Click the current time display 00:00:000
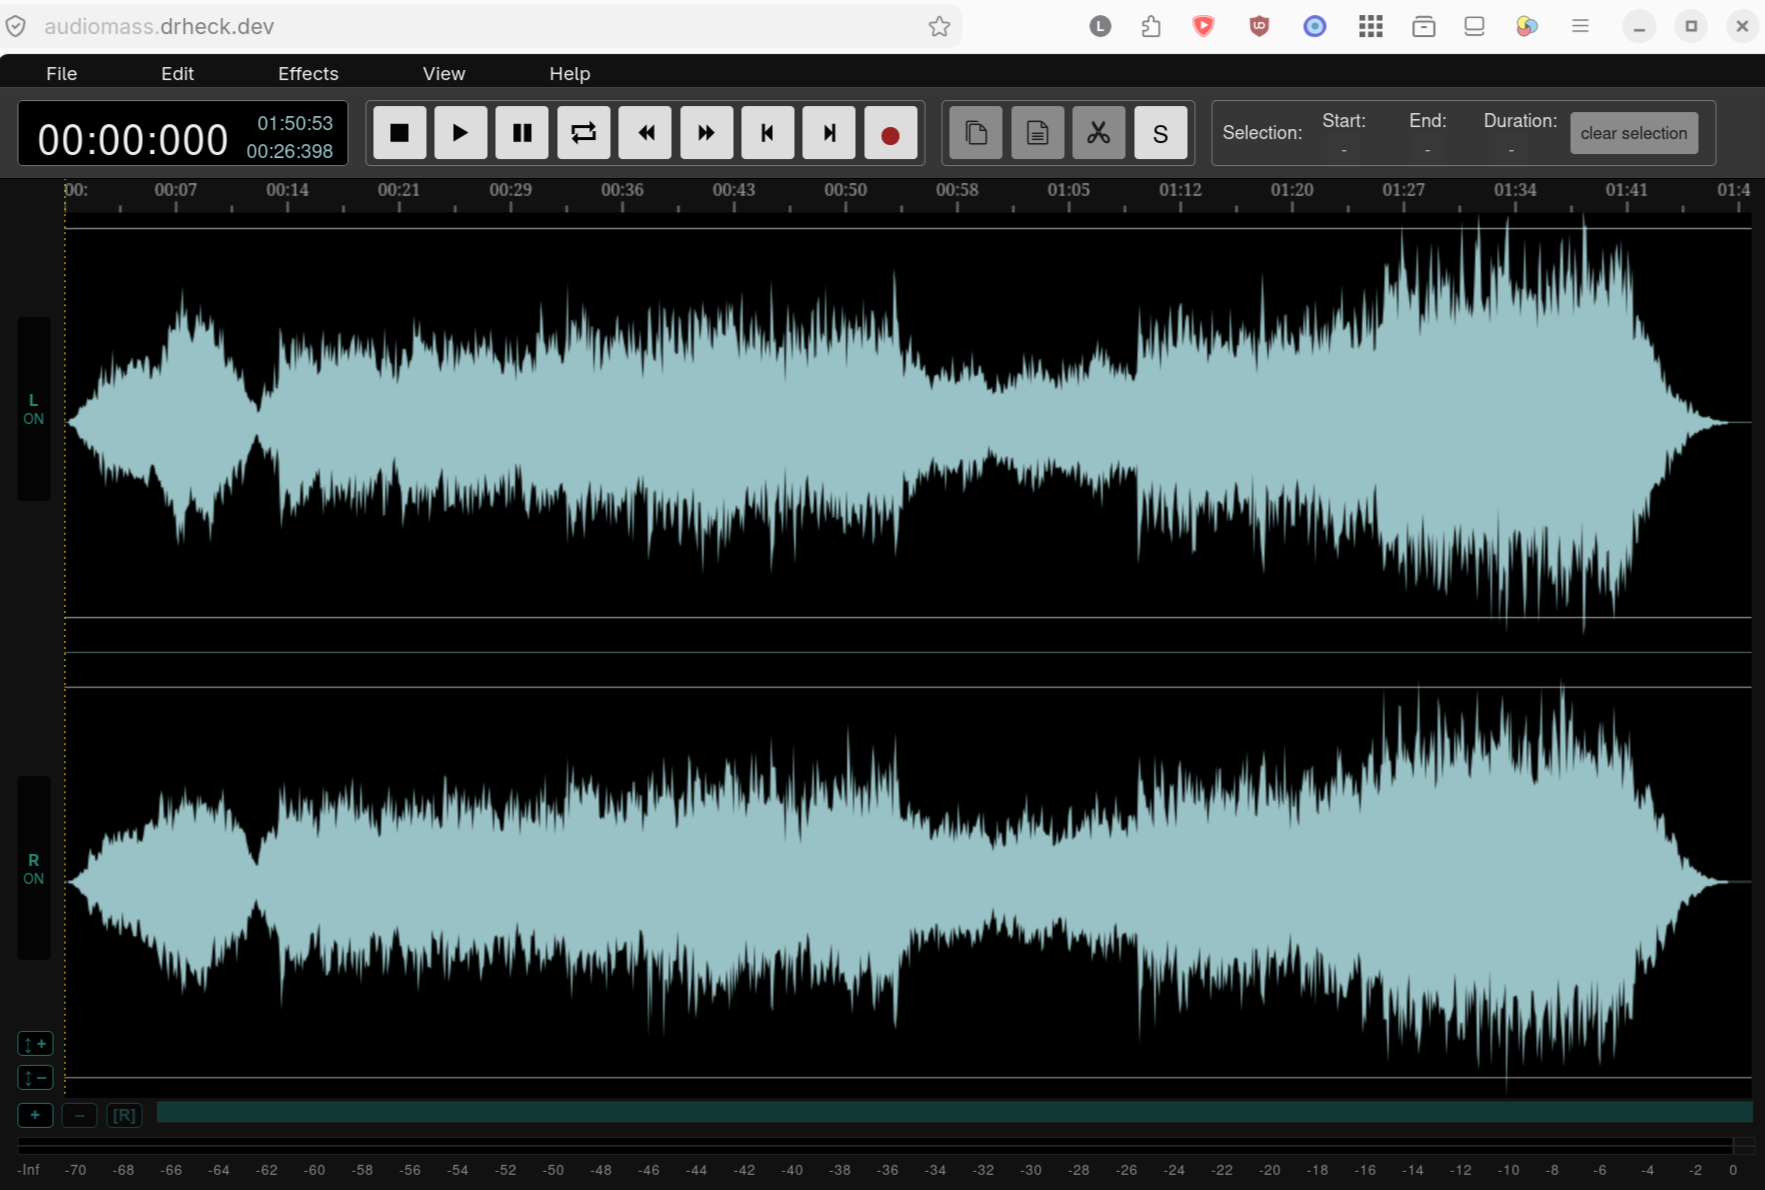1765x1190 pixels. coord(133,140)
